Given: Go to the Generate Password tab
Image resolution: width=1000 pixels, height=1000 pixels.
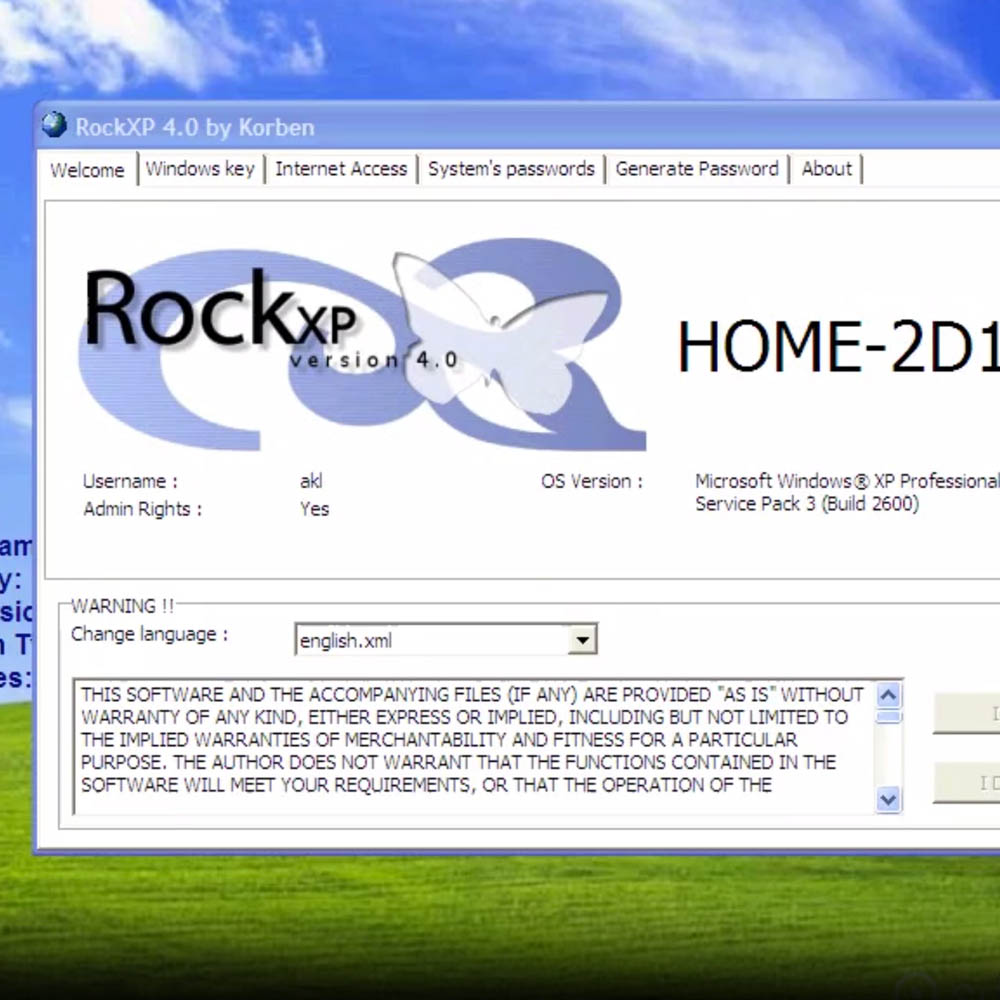Looking at the screenshot, I should coord(697,169).
